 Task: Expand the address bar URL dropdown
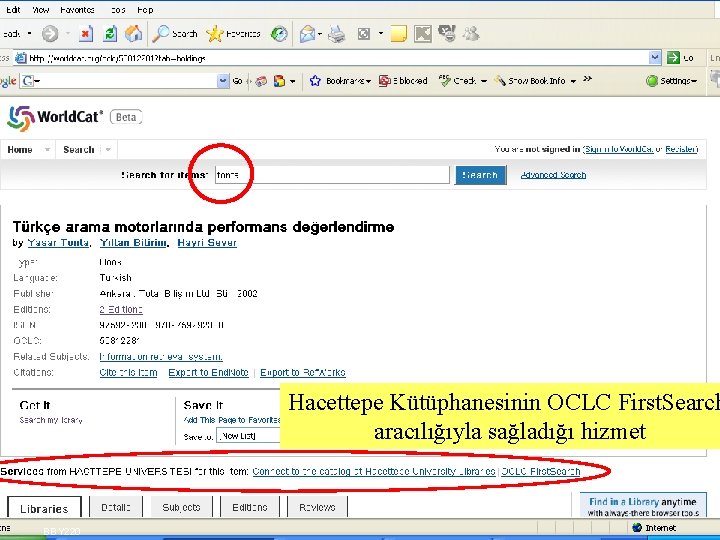coord(655,58)
